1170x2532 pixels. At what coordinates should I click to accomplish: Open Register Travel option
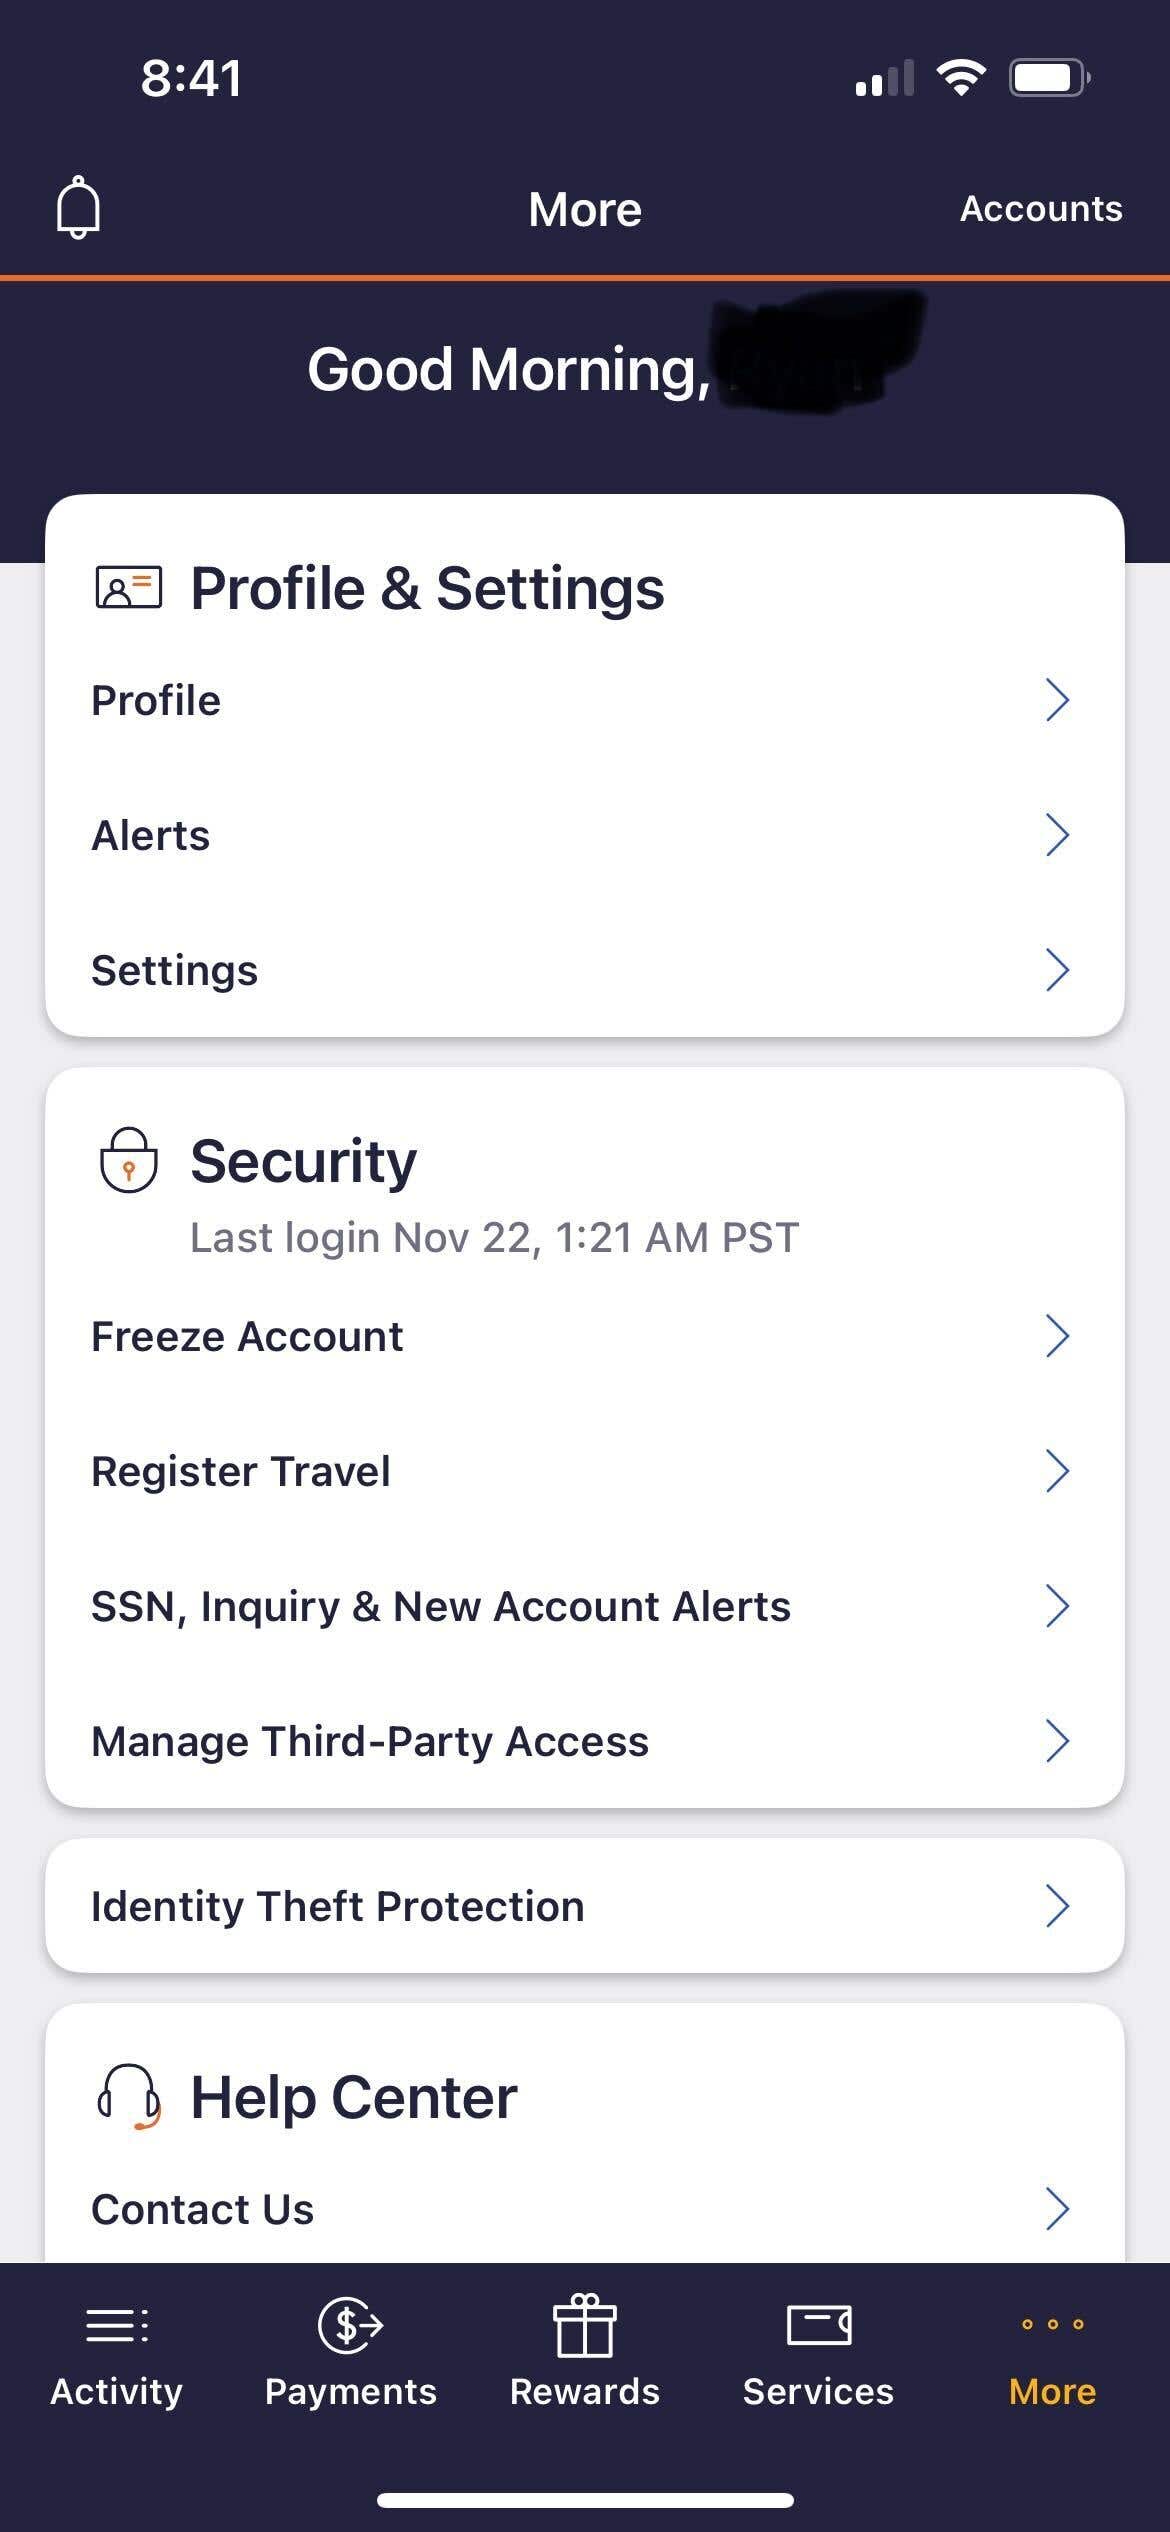241,1472
